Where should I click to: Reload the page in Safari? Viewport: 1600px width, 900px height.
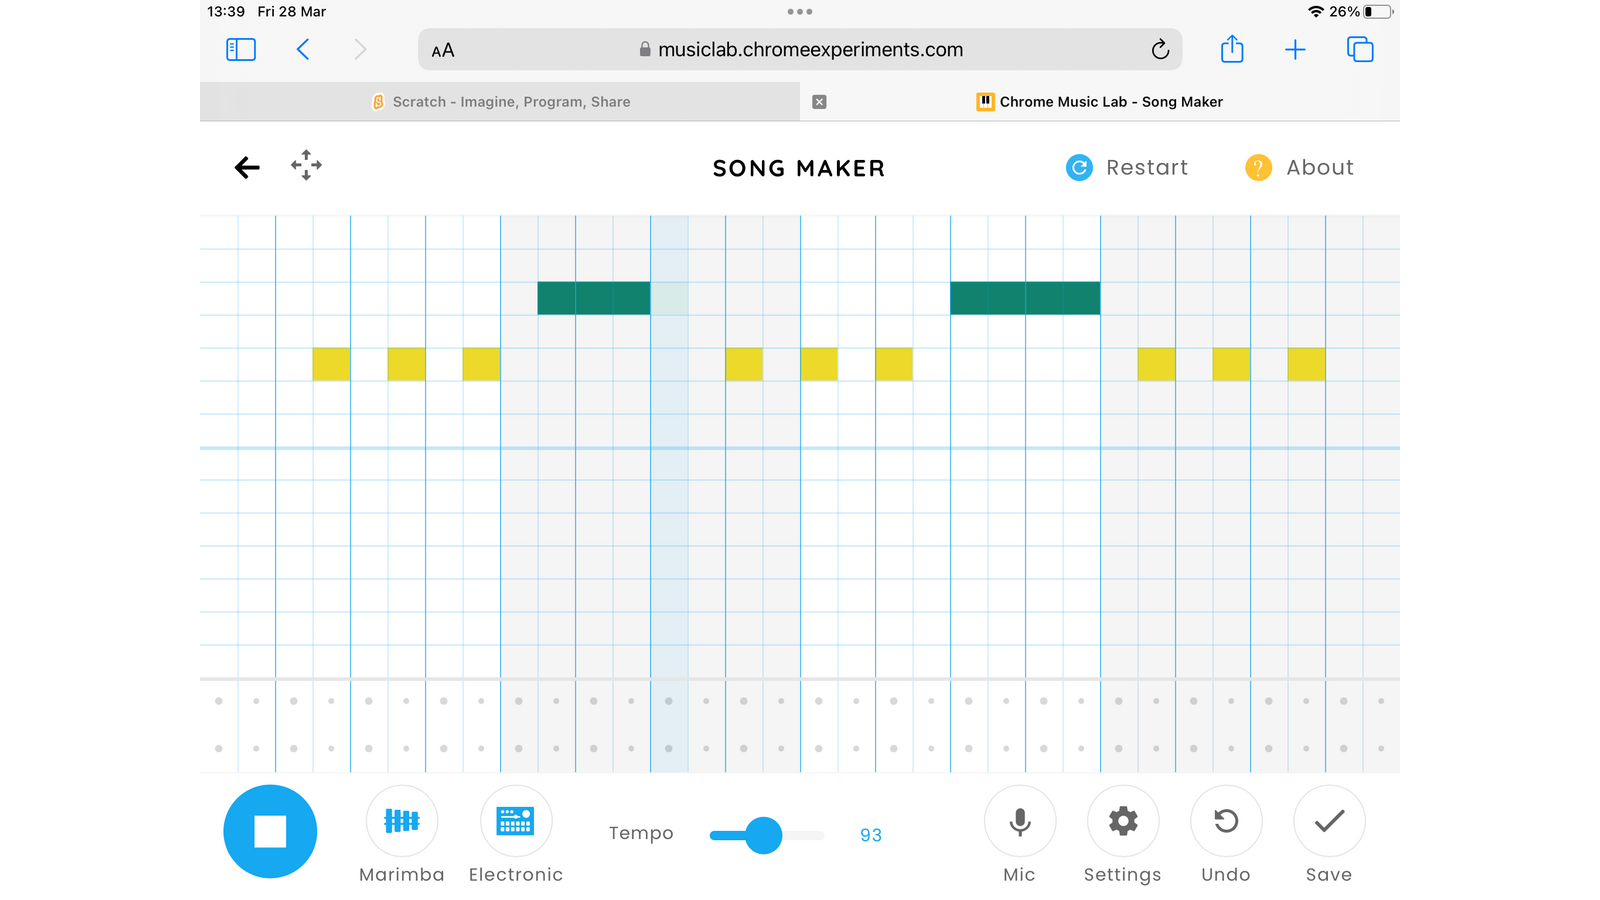[x=1160, y=50]
